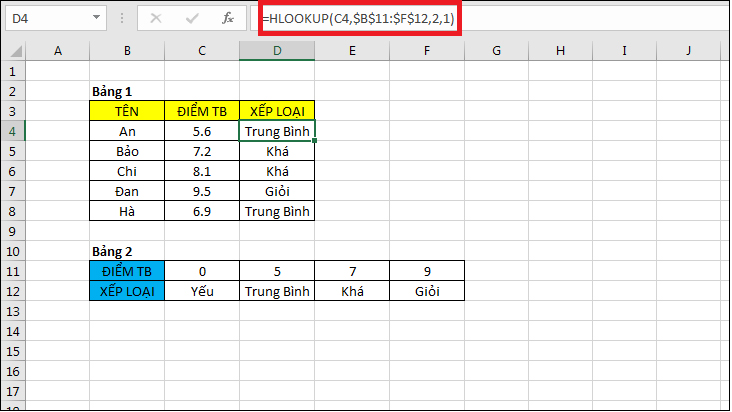Select the Yếu cell in Bảng 2
The height and width of the screenshot is (412, 732).
pyautogui.click(x=202, y=291)
